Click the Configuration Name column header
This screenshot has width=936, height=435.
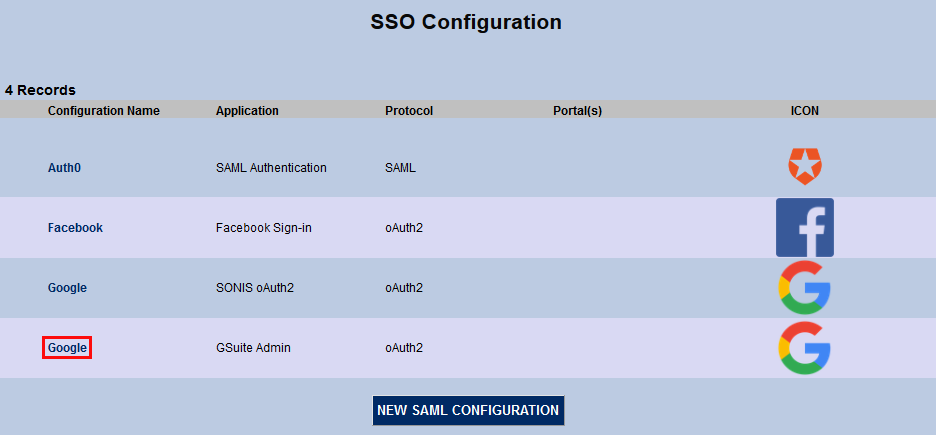coord(104,111)
